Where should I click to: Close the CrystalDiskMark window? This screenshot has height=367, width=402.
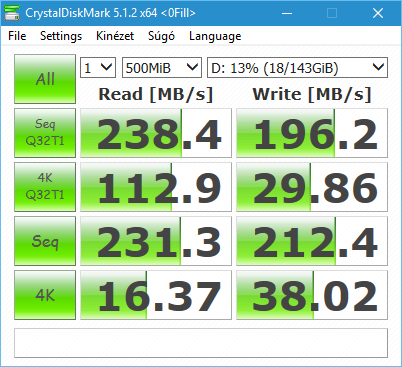coord(378,13)
